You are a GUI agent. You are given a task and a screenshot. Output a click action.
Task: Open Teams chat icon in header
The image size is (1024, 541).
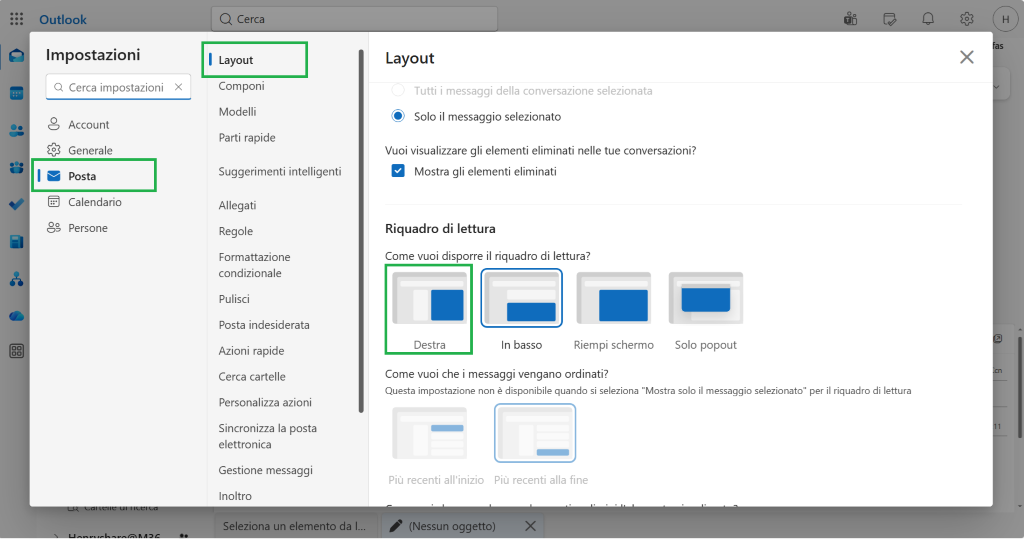[x=850, y=19]
